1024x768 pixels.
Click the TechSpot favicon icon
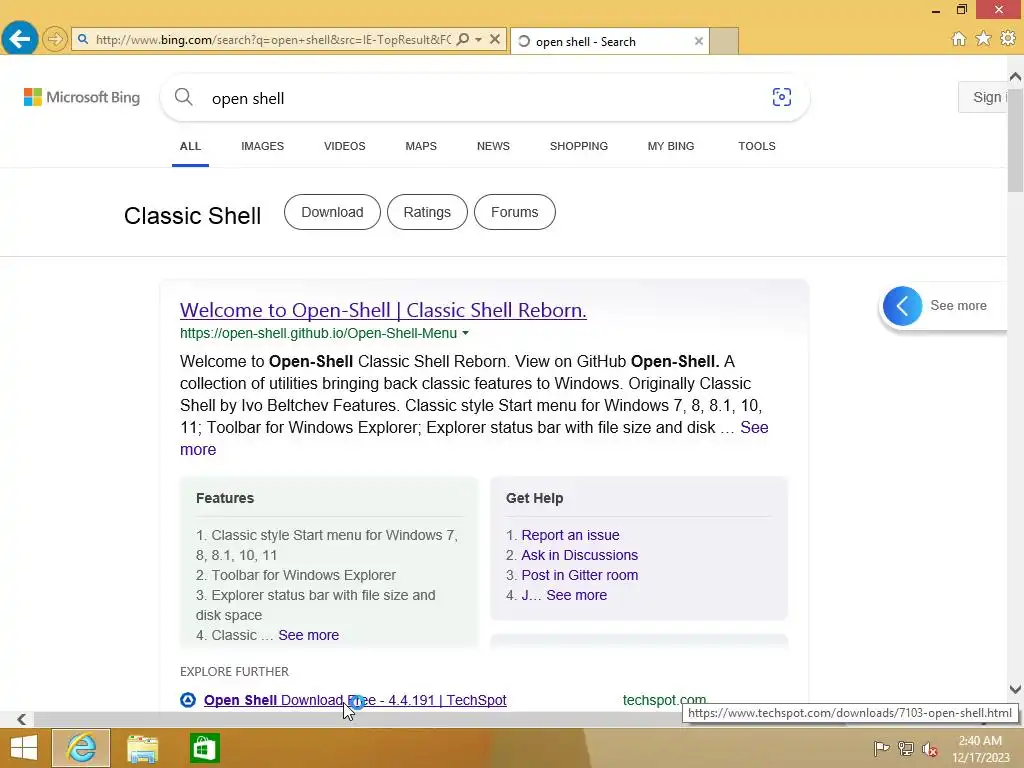[188, 700]
